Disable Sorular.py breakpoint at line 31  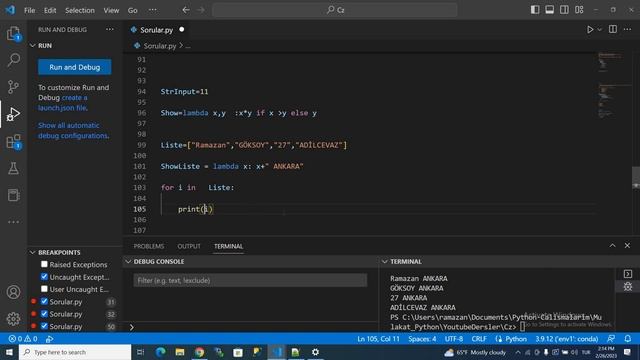tap(44, 302)
